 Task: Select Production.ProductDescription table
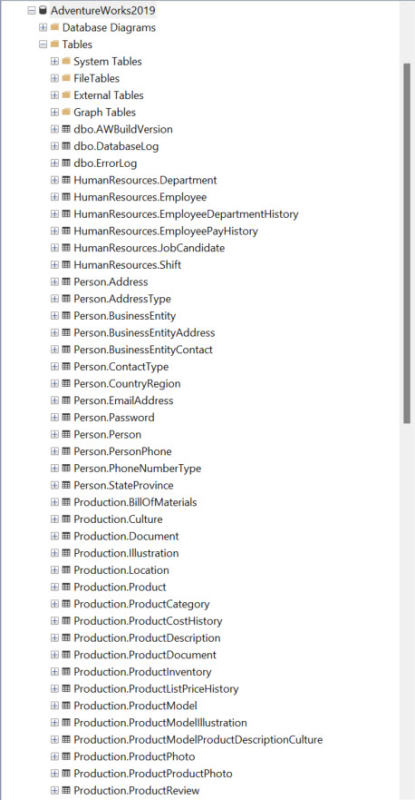click(x=147, y=638)
